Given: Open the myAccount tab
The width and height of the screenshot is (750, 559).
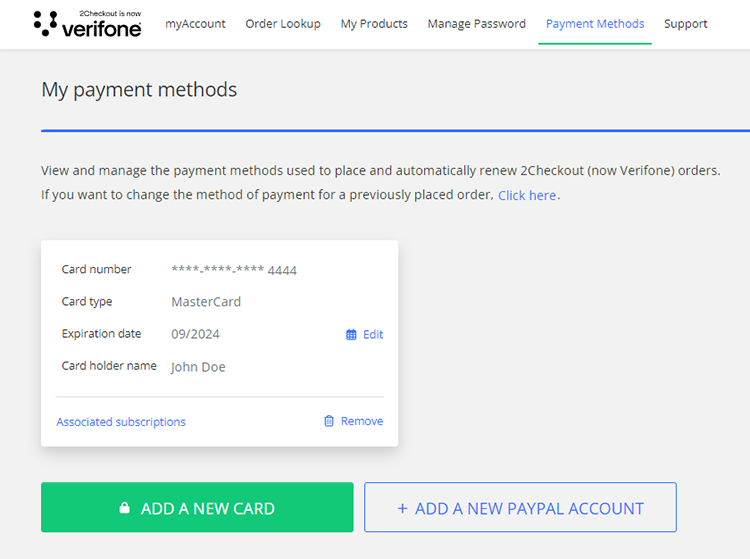Looking at the screenshot, I should click(x=195, y=24).
